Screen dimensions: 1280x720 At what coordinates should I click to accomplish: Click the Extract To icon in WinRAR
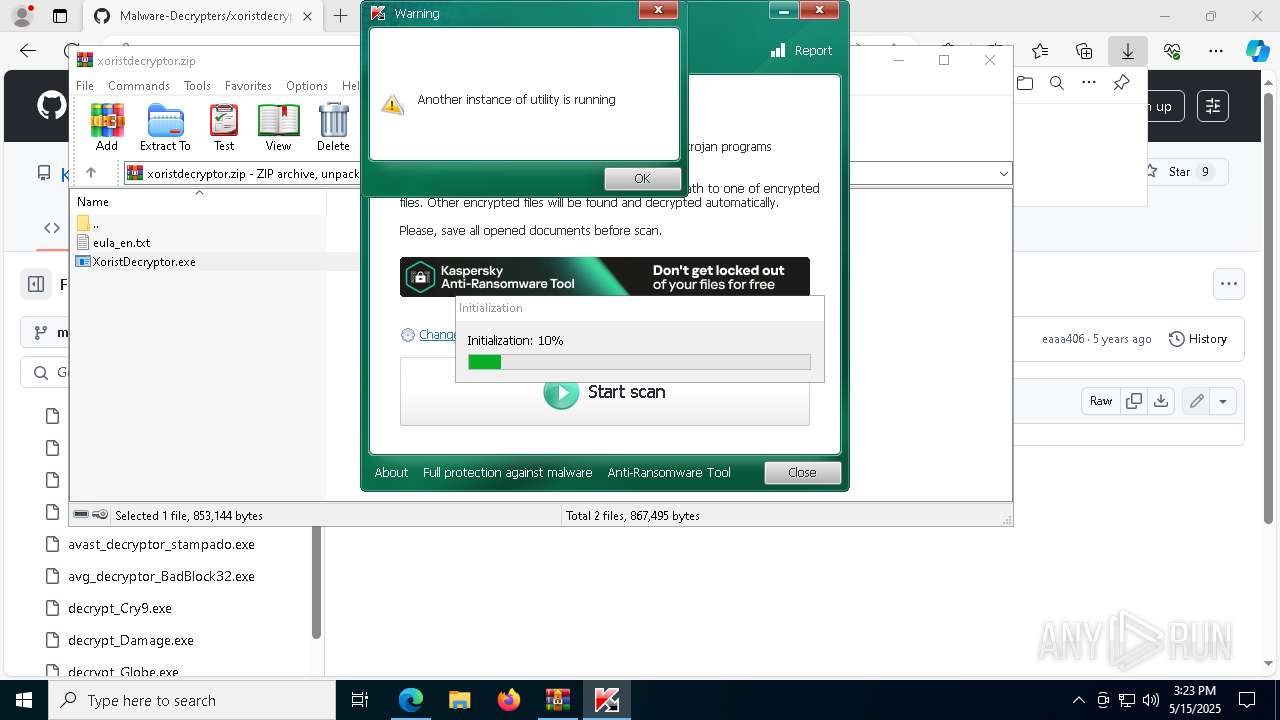coord(165,127)
